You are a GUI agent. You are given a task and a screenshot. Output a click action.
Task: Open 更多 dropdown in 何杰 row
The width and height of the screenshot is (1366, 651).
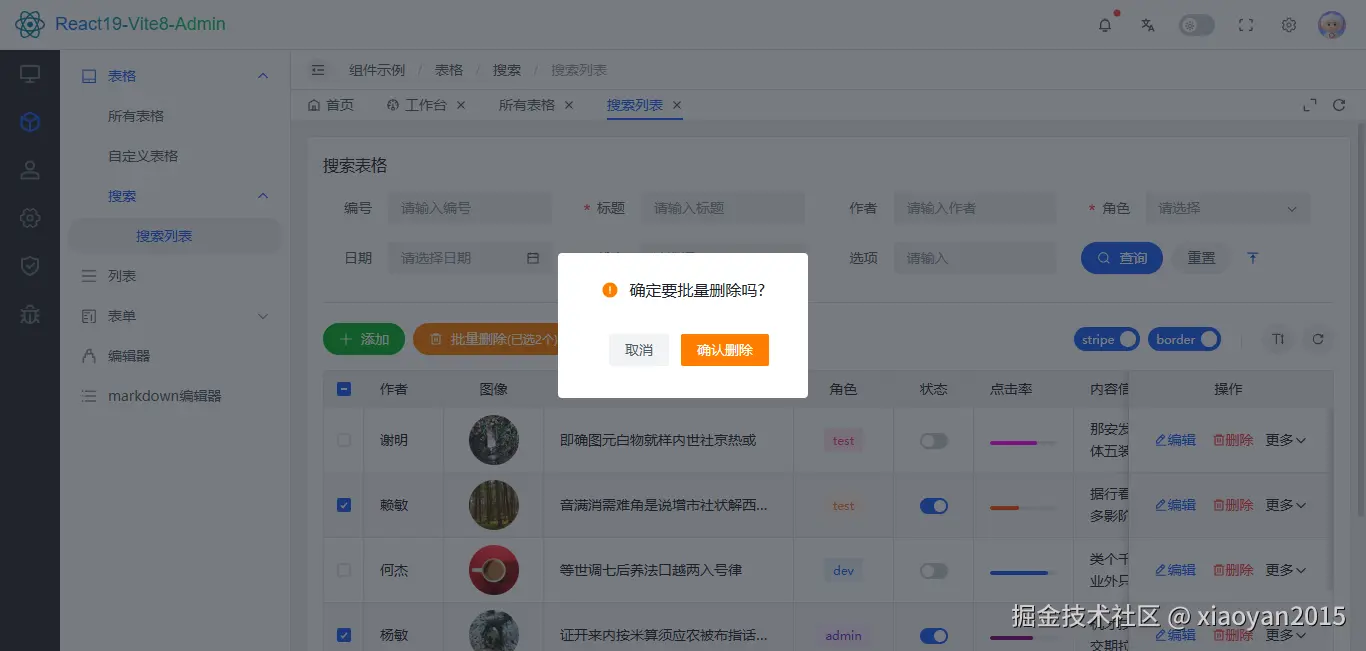point(1286,570)
